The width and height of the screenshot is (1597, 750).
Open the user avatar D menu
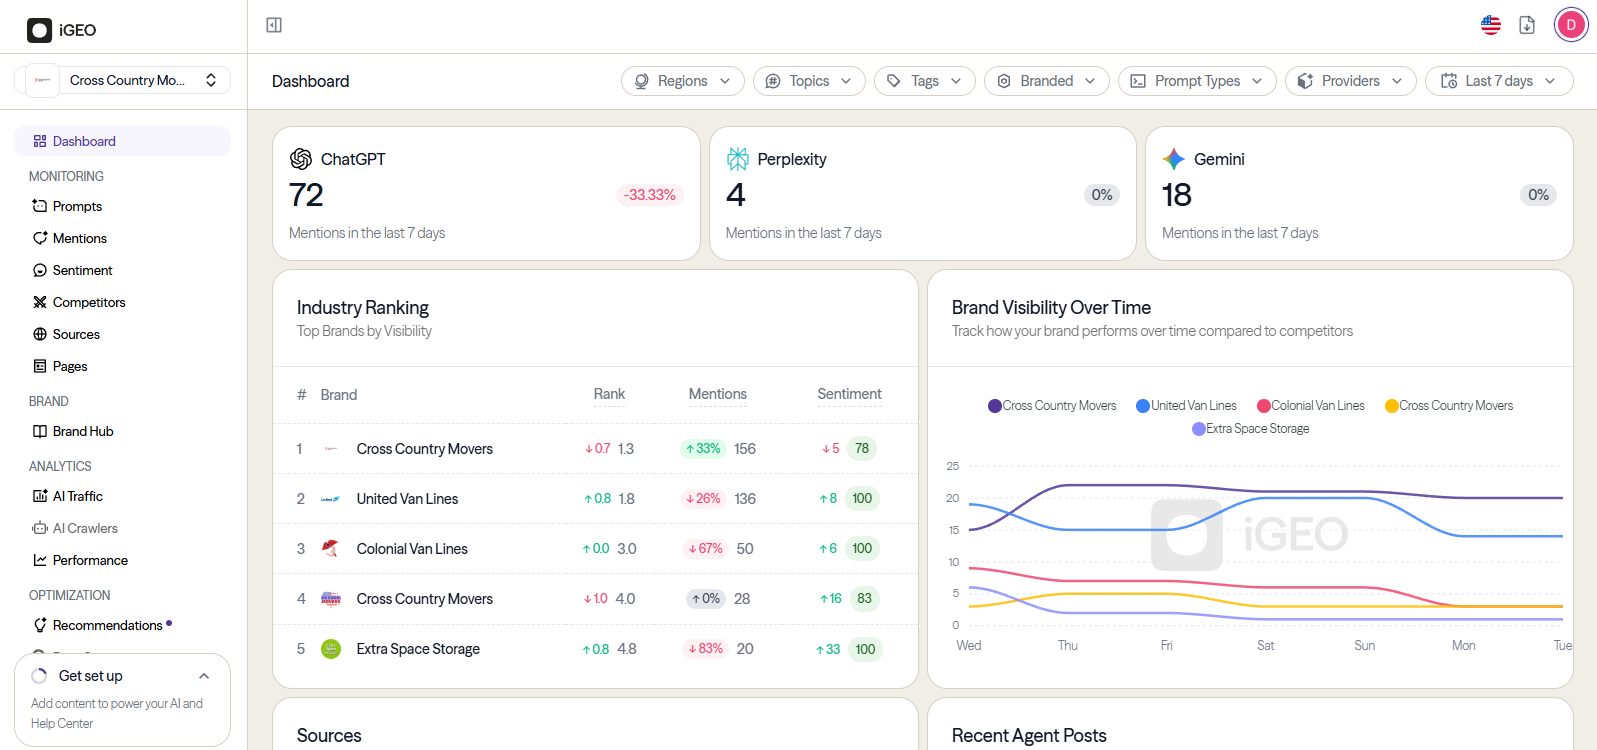coord(1571,25)
